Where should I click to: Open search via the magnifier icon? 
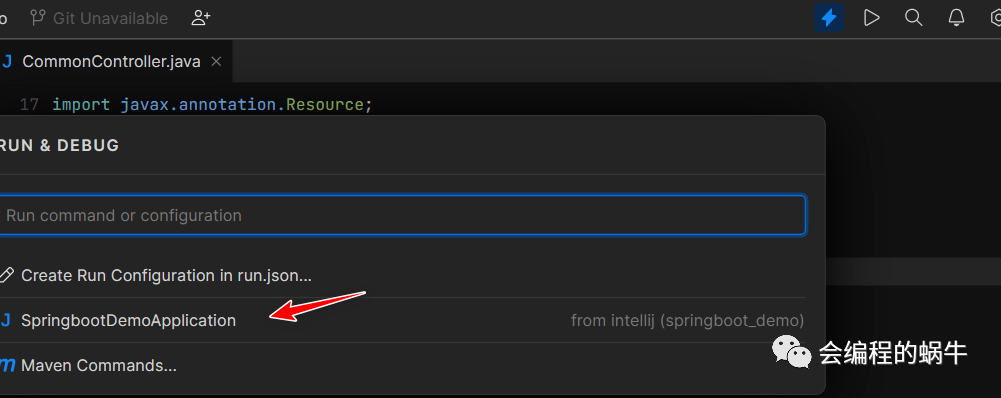[x=914, y=18]
